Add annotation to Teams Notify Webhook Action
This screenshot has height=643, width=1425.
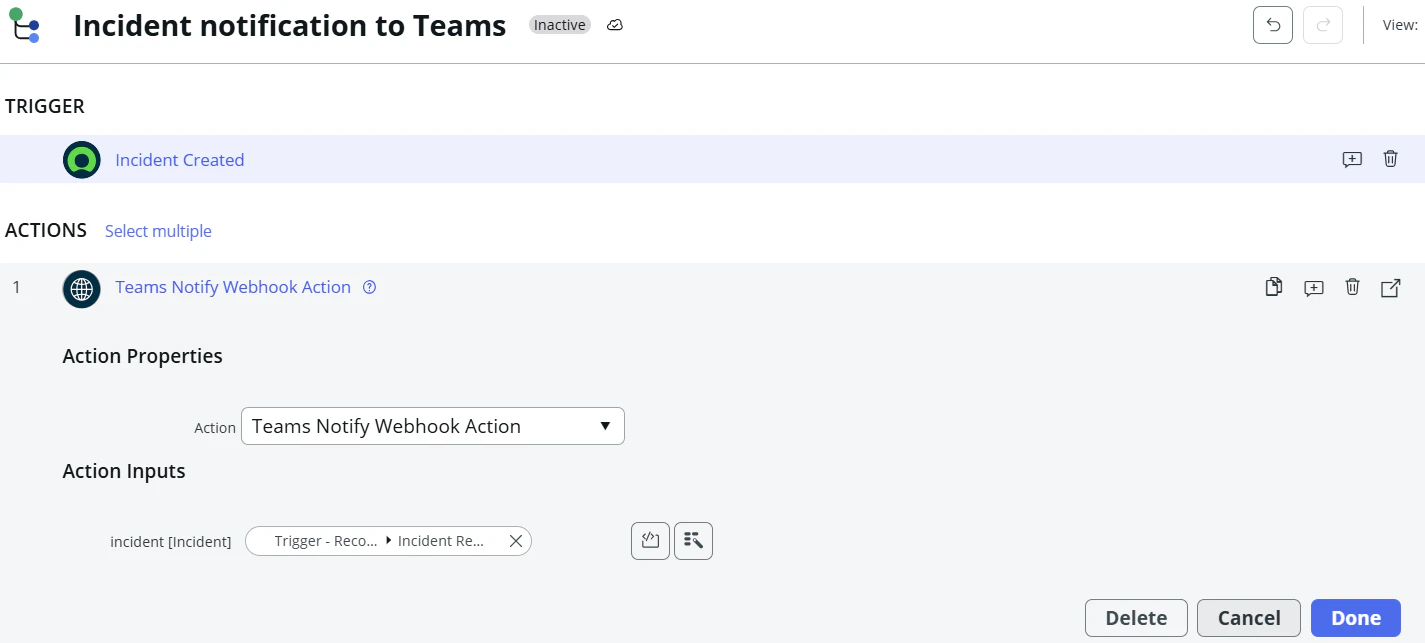pyautogui.click(x=1314, y=288)
